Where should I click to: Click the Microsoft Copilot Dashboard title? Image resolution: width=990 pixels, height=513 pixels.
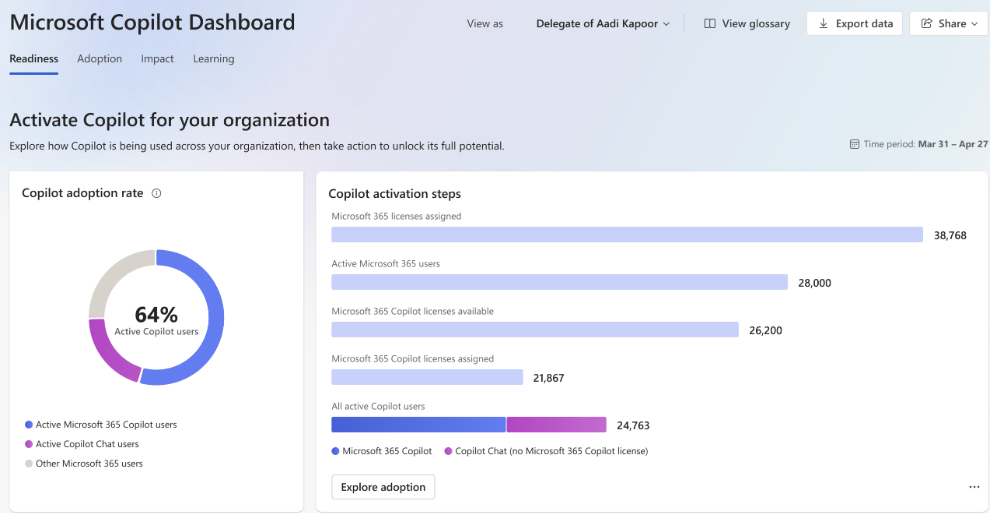tap(152, 23)
